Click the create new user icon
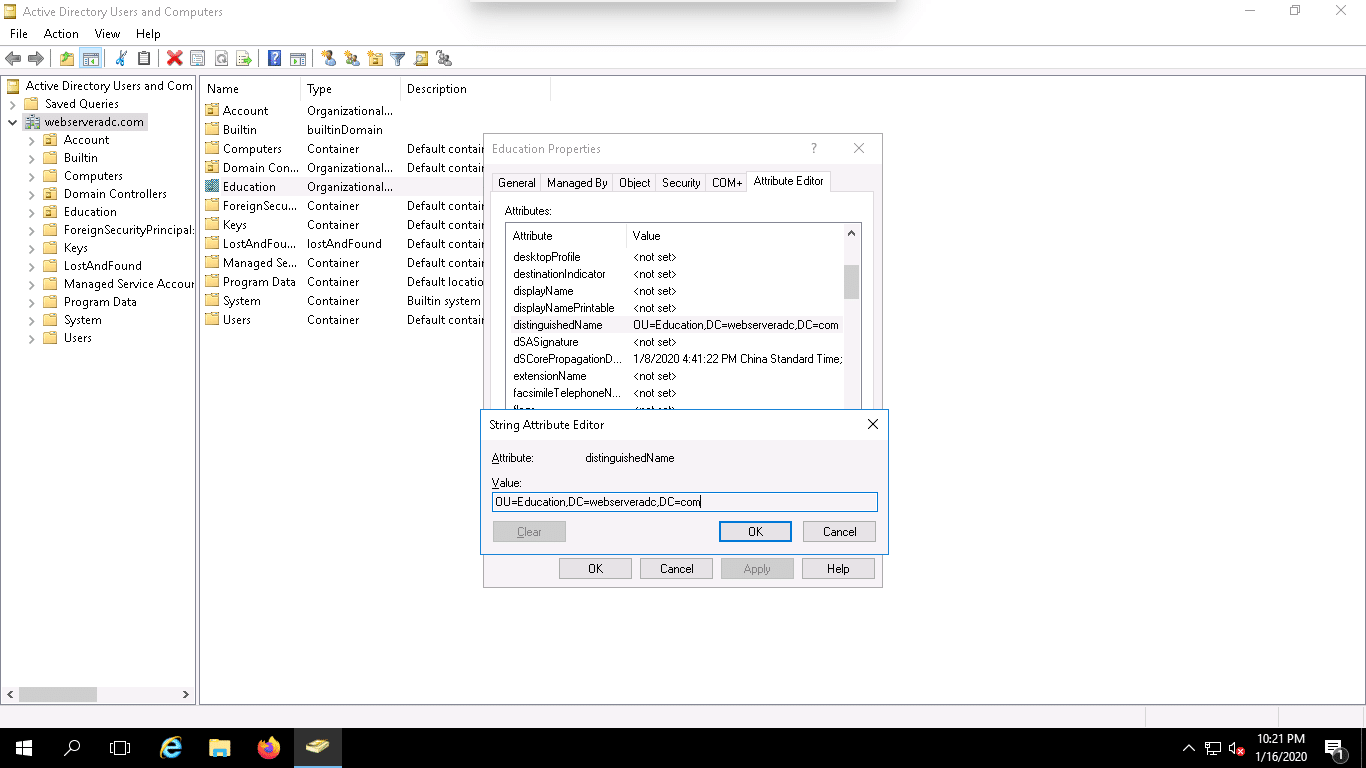 pyautogui.click(x=328, y=59)
